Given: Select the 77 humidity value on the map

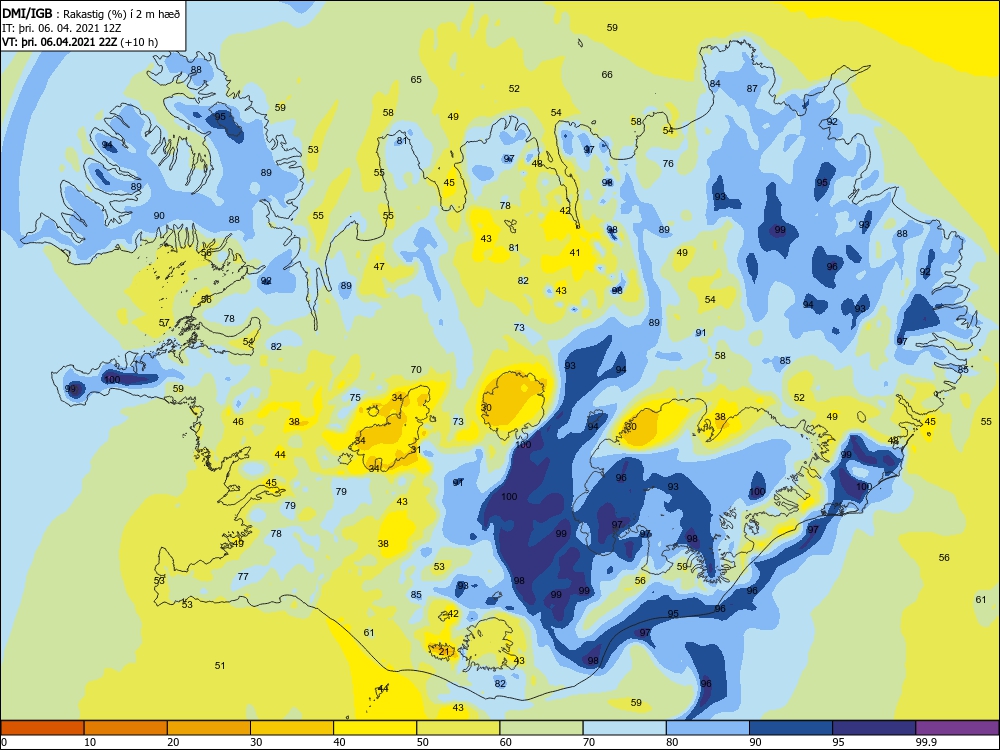Looking at the screenshot, I should pyautogui.click(x=243, y=577).
